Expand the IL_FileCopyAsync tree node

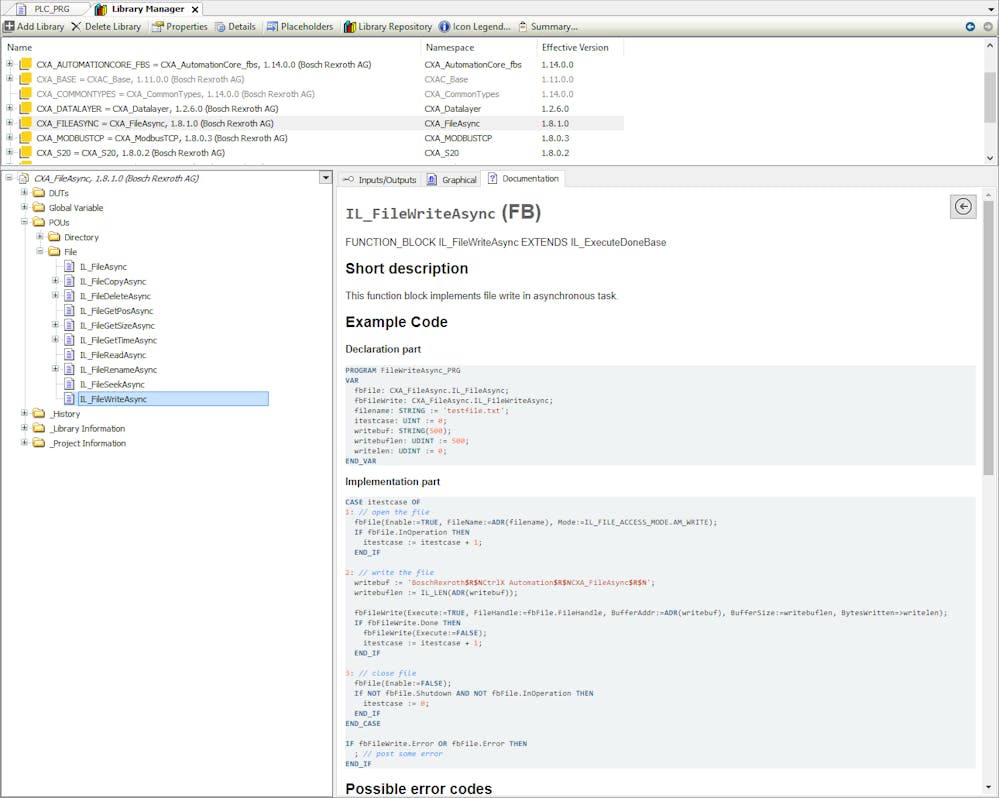tap(56, 282)
